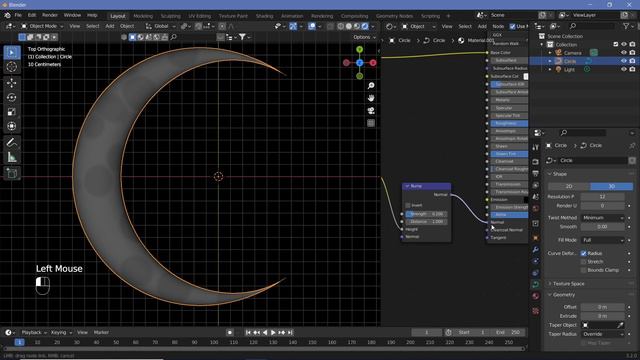Toggle camera view icon in viewport

[371, 111]
